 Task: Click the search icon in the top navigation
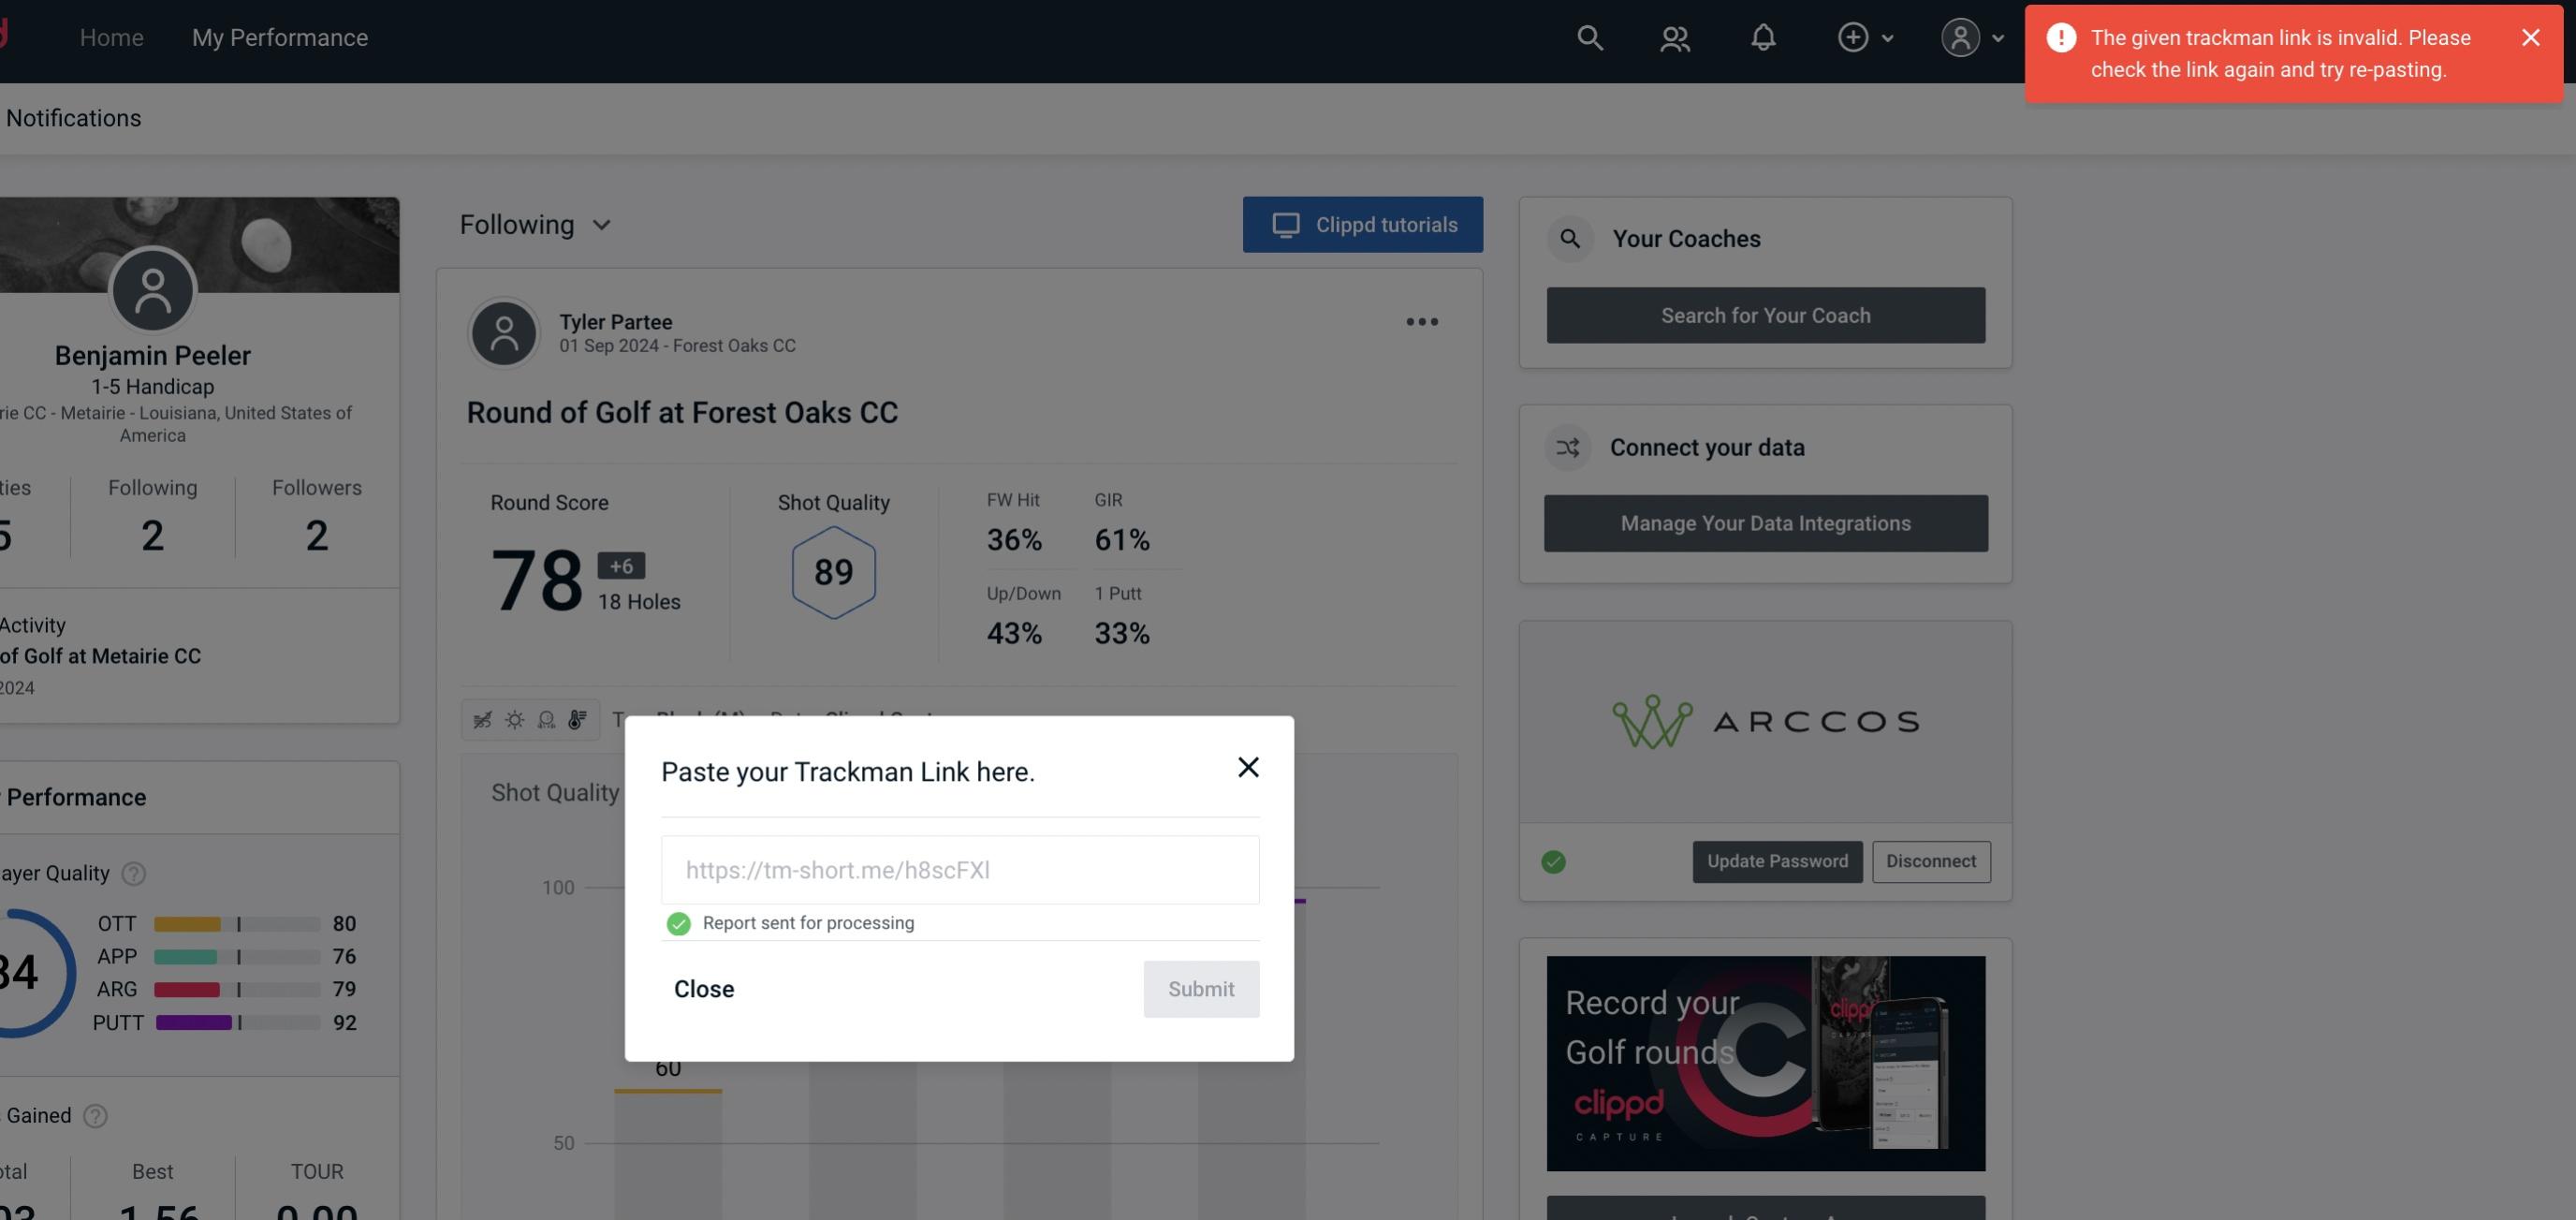1588,37
